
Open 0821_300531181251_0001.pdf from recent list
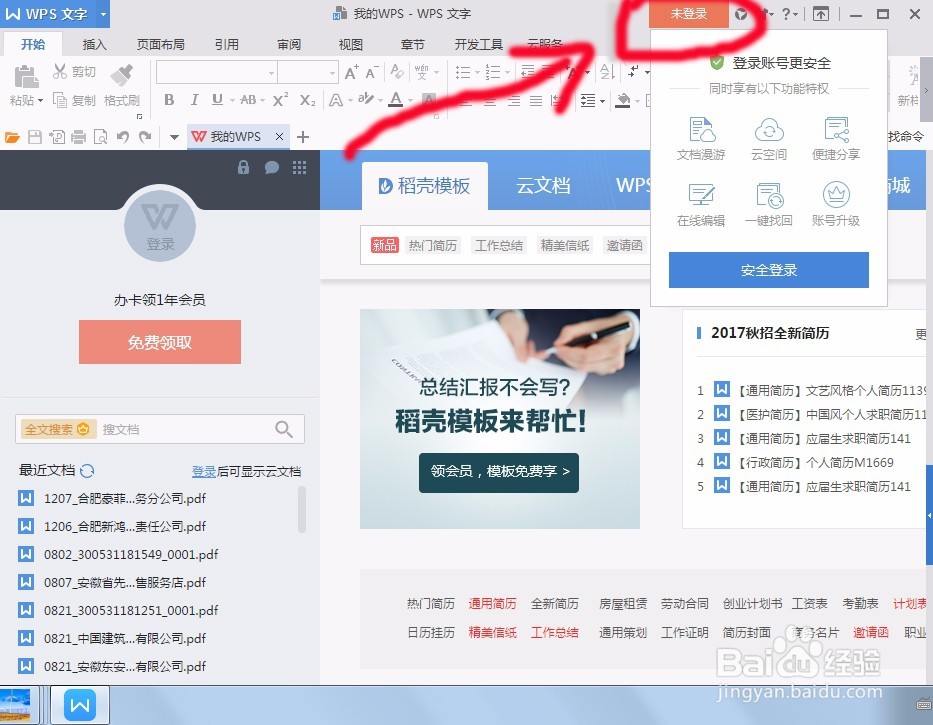click(x=130, y=610)
